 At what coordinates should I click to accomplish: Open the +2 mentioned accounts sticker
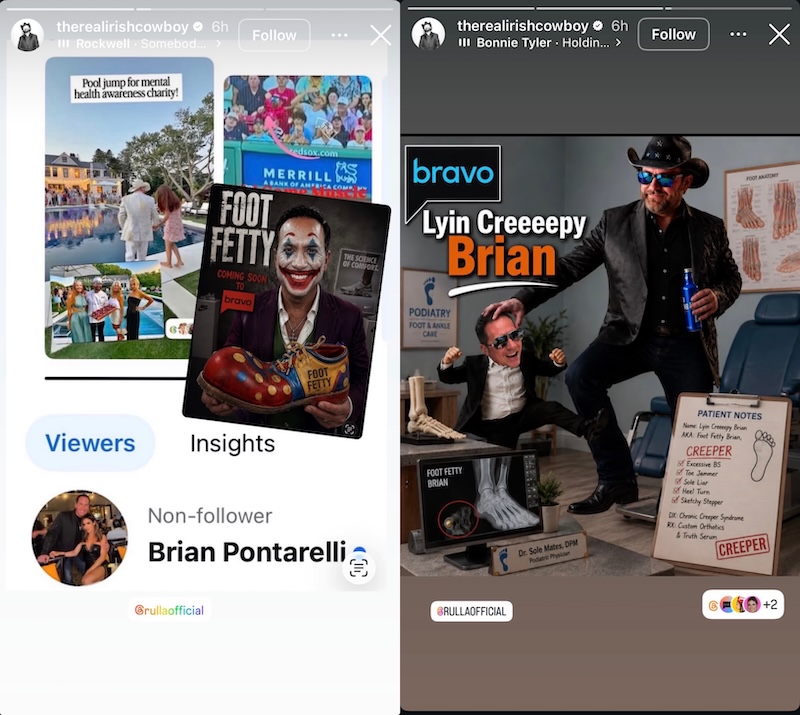[x=743, y=605]
